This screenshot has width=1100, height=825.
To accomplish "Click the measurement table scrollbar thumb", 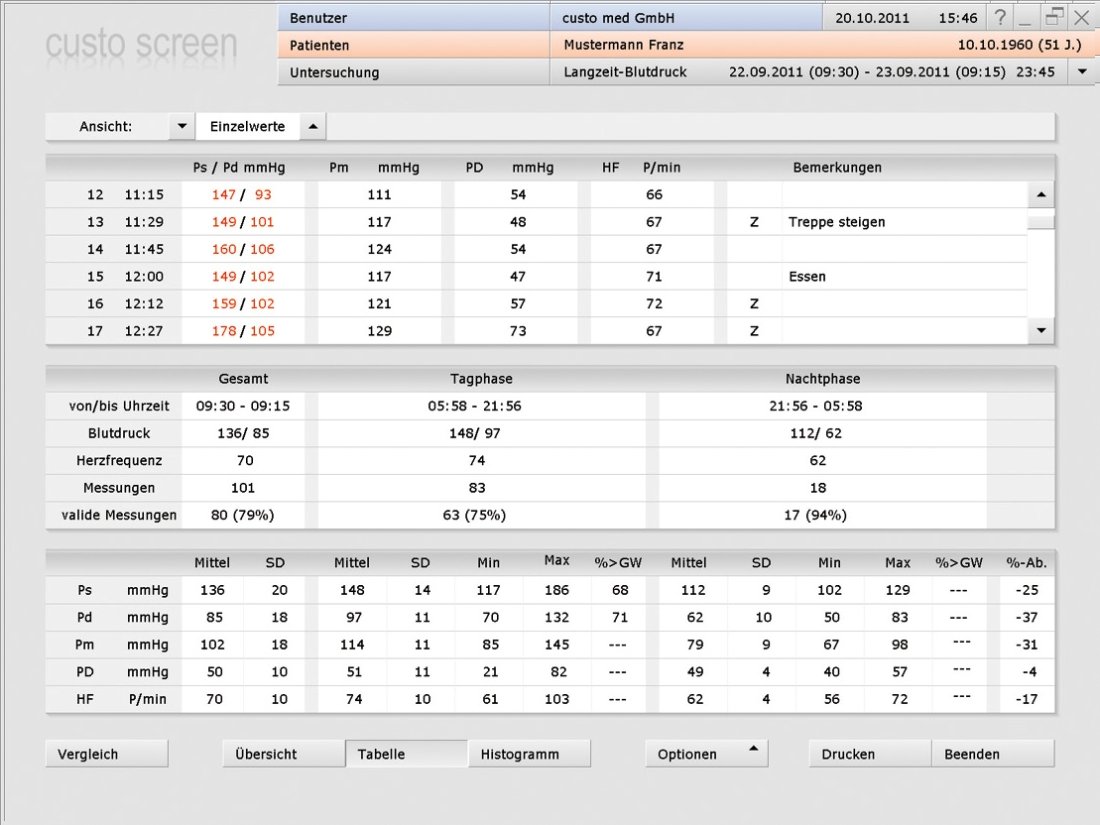I will pyautogui.click(x=1041, y=222).
